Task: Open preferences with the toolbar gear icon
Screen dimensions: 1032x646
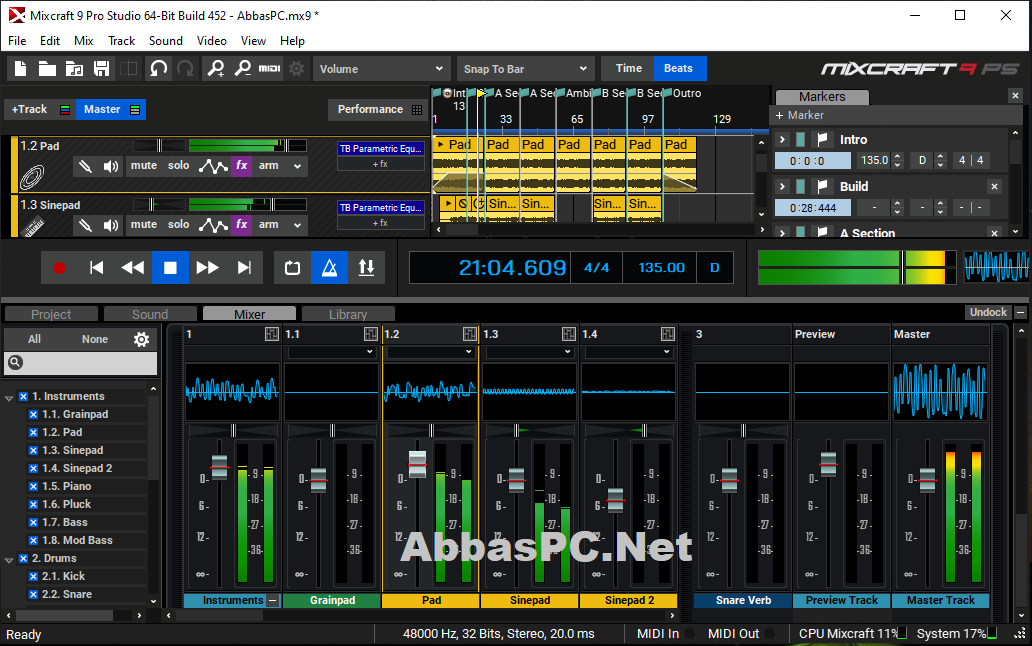Action: [297, 68]
